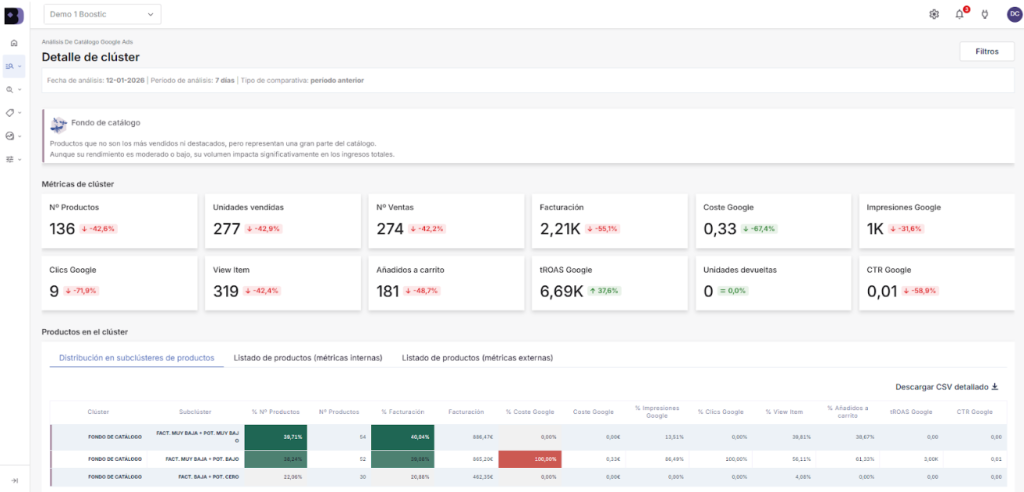The width and height of the screenshot is (1024, 492).
Task: Open the settings gear icon in header
Action: (x=934, y=14)
